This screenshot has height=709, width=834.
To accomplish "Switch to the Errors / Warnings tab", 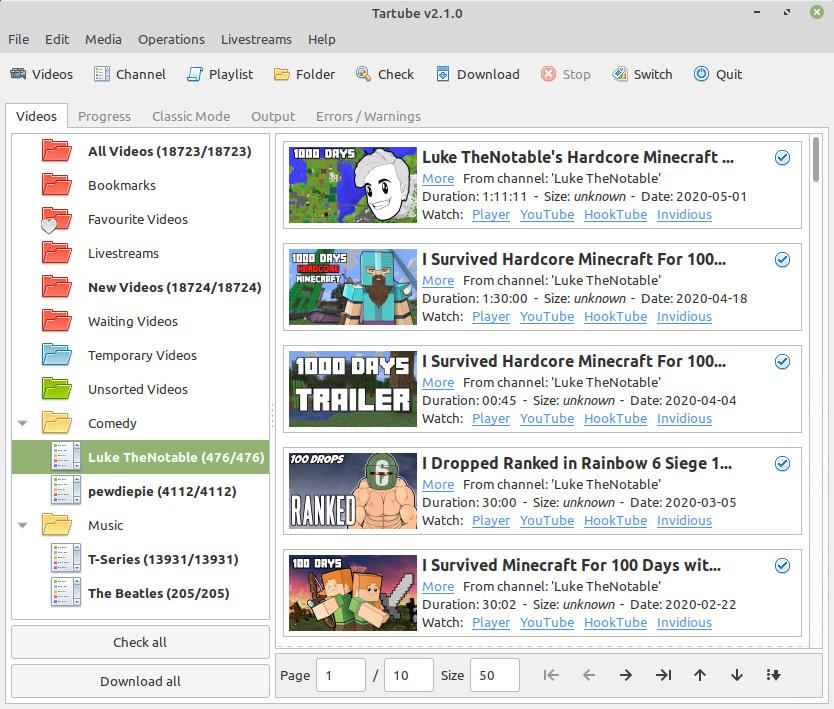I will pos(368,116).
